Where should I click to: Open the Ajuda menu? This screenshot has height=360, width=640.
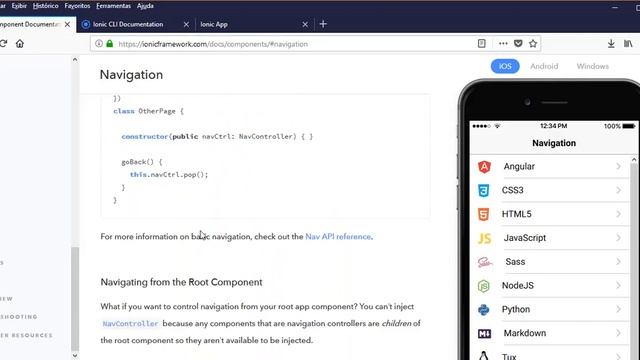pyautogui.click(x=145, y=6)
